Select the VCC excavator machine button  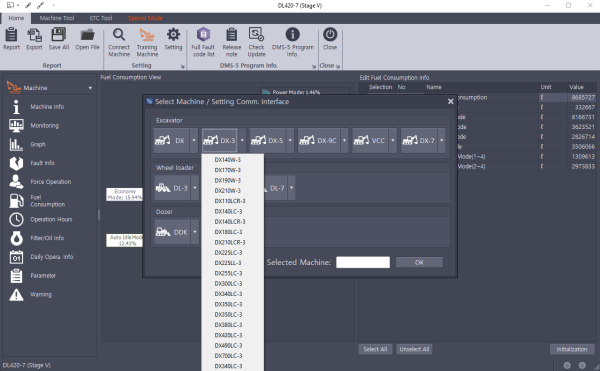370,140
